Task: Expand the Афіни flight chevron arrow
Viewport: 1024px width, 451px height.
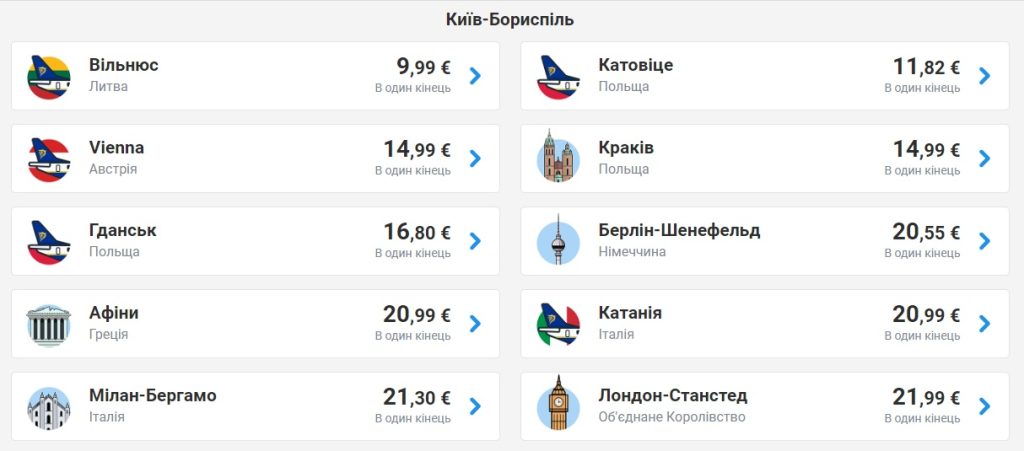Action: (x=475, y=323)
